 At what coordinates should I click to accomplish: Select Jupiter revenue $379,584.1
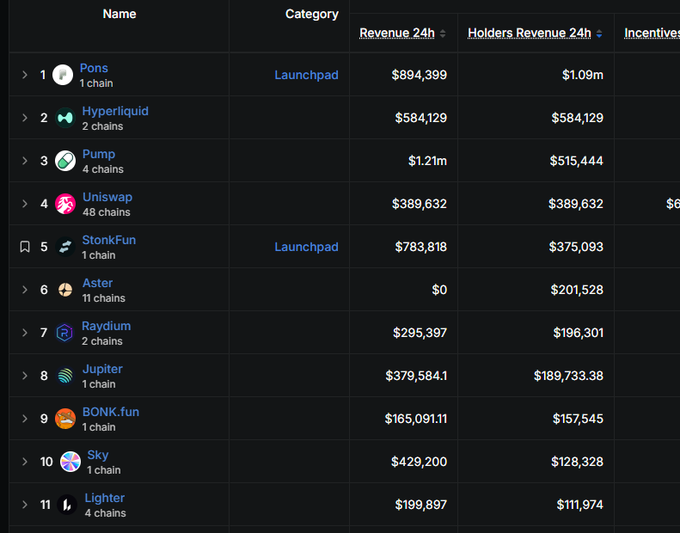[x=416, y=376]
